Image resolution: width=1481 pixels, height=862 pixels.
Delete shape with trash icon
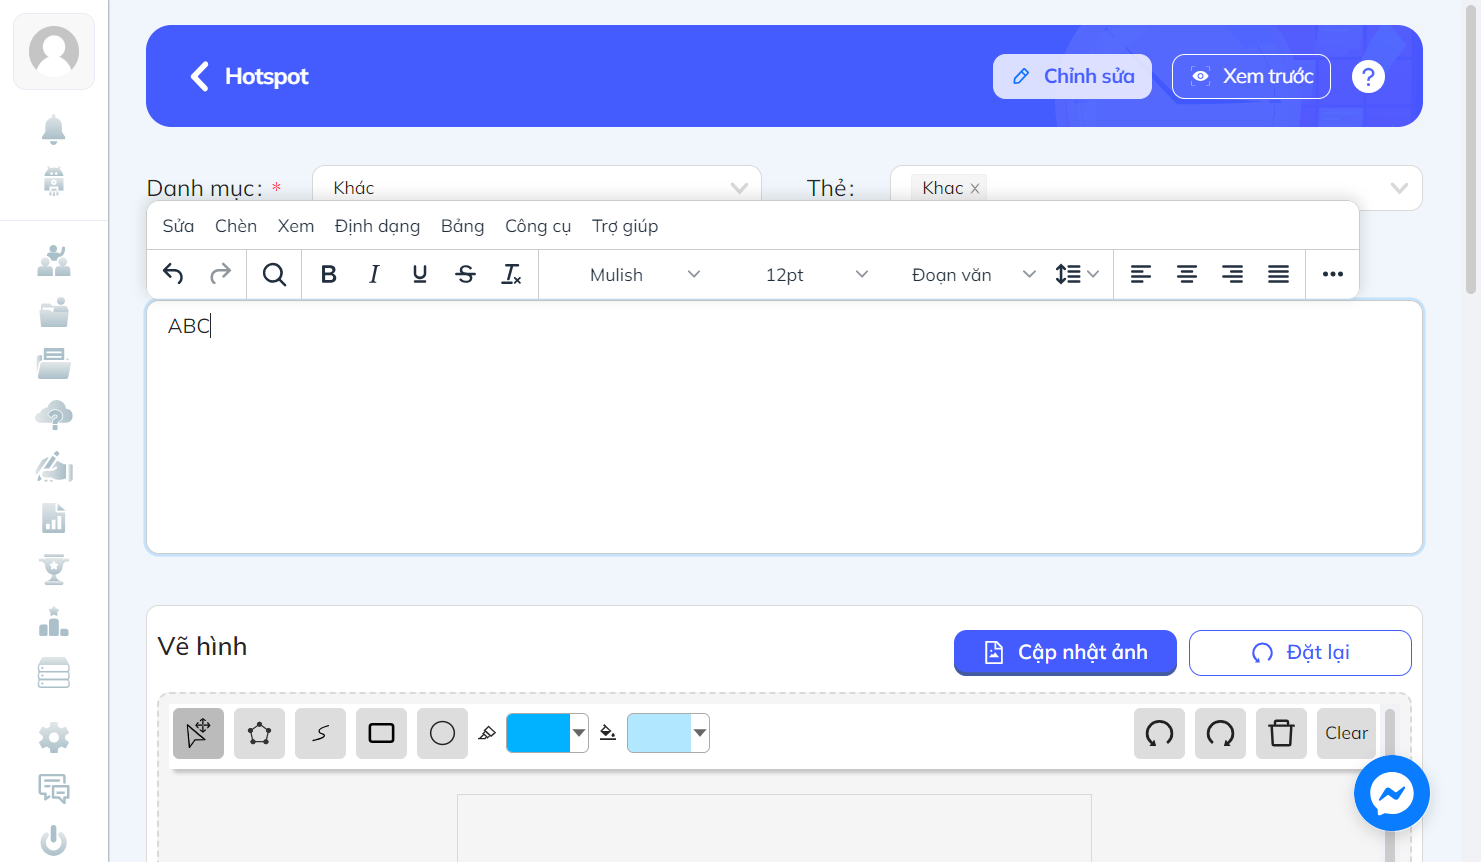pos(1281,733)
